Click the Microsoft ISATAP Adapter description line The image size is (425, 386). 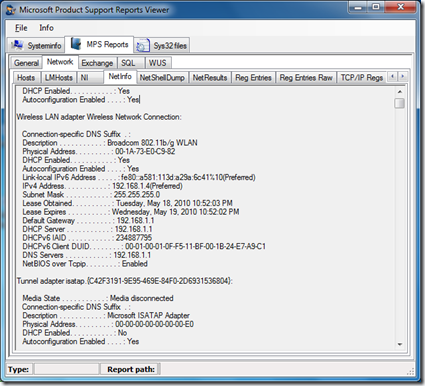(x=106, y=316)
